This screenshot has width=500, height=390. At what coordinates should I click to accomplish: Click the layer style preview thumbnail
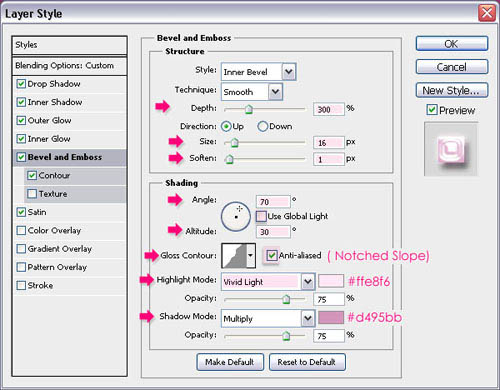coord(451,149)
